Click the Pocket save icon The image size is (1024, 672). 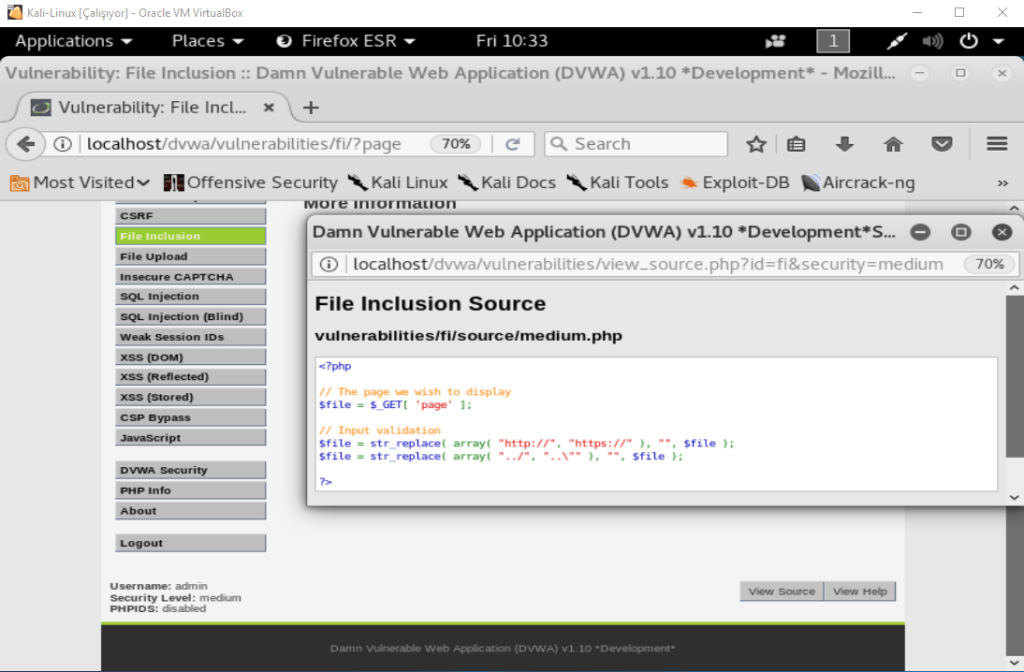pos(942,144)
